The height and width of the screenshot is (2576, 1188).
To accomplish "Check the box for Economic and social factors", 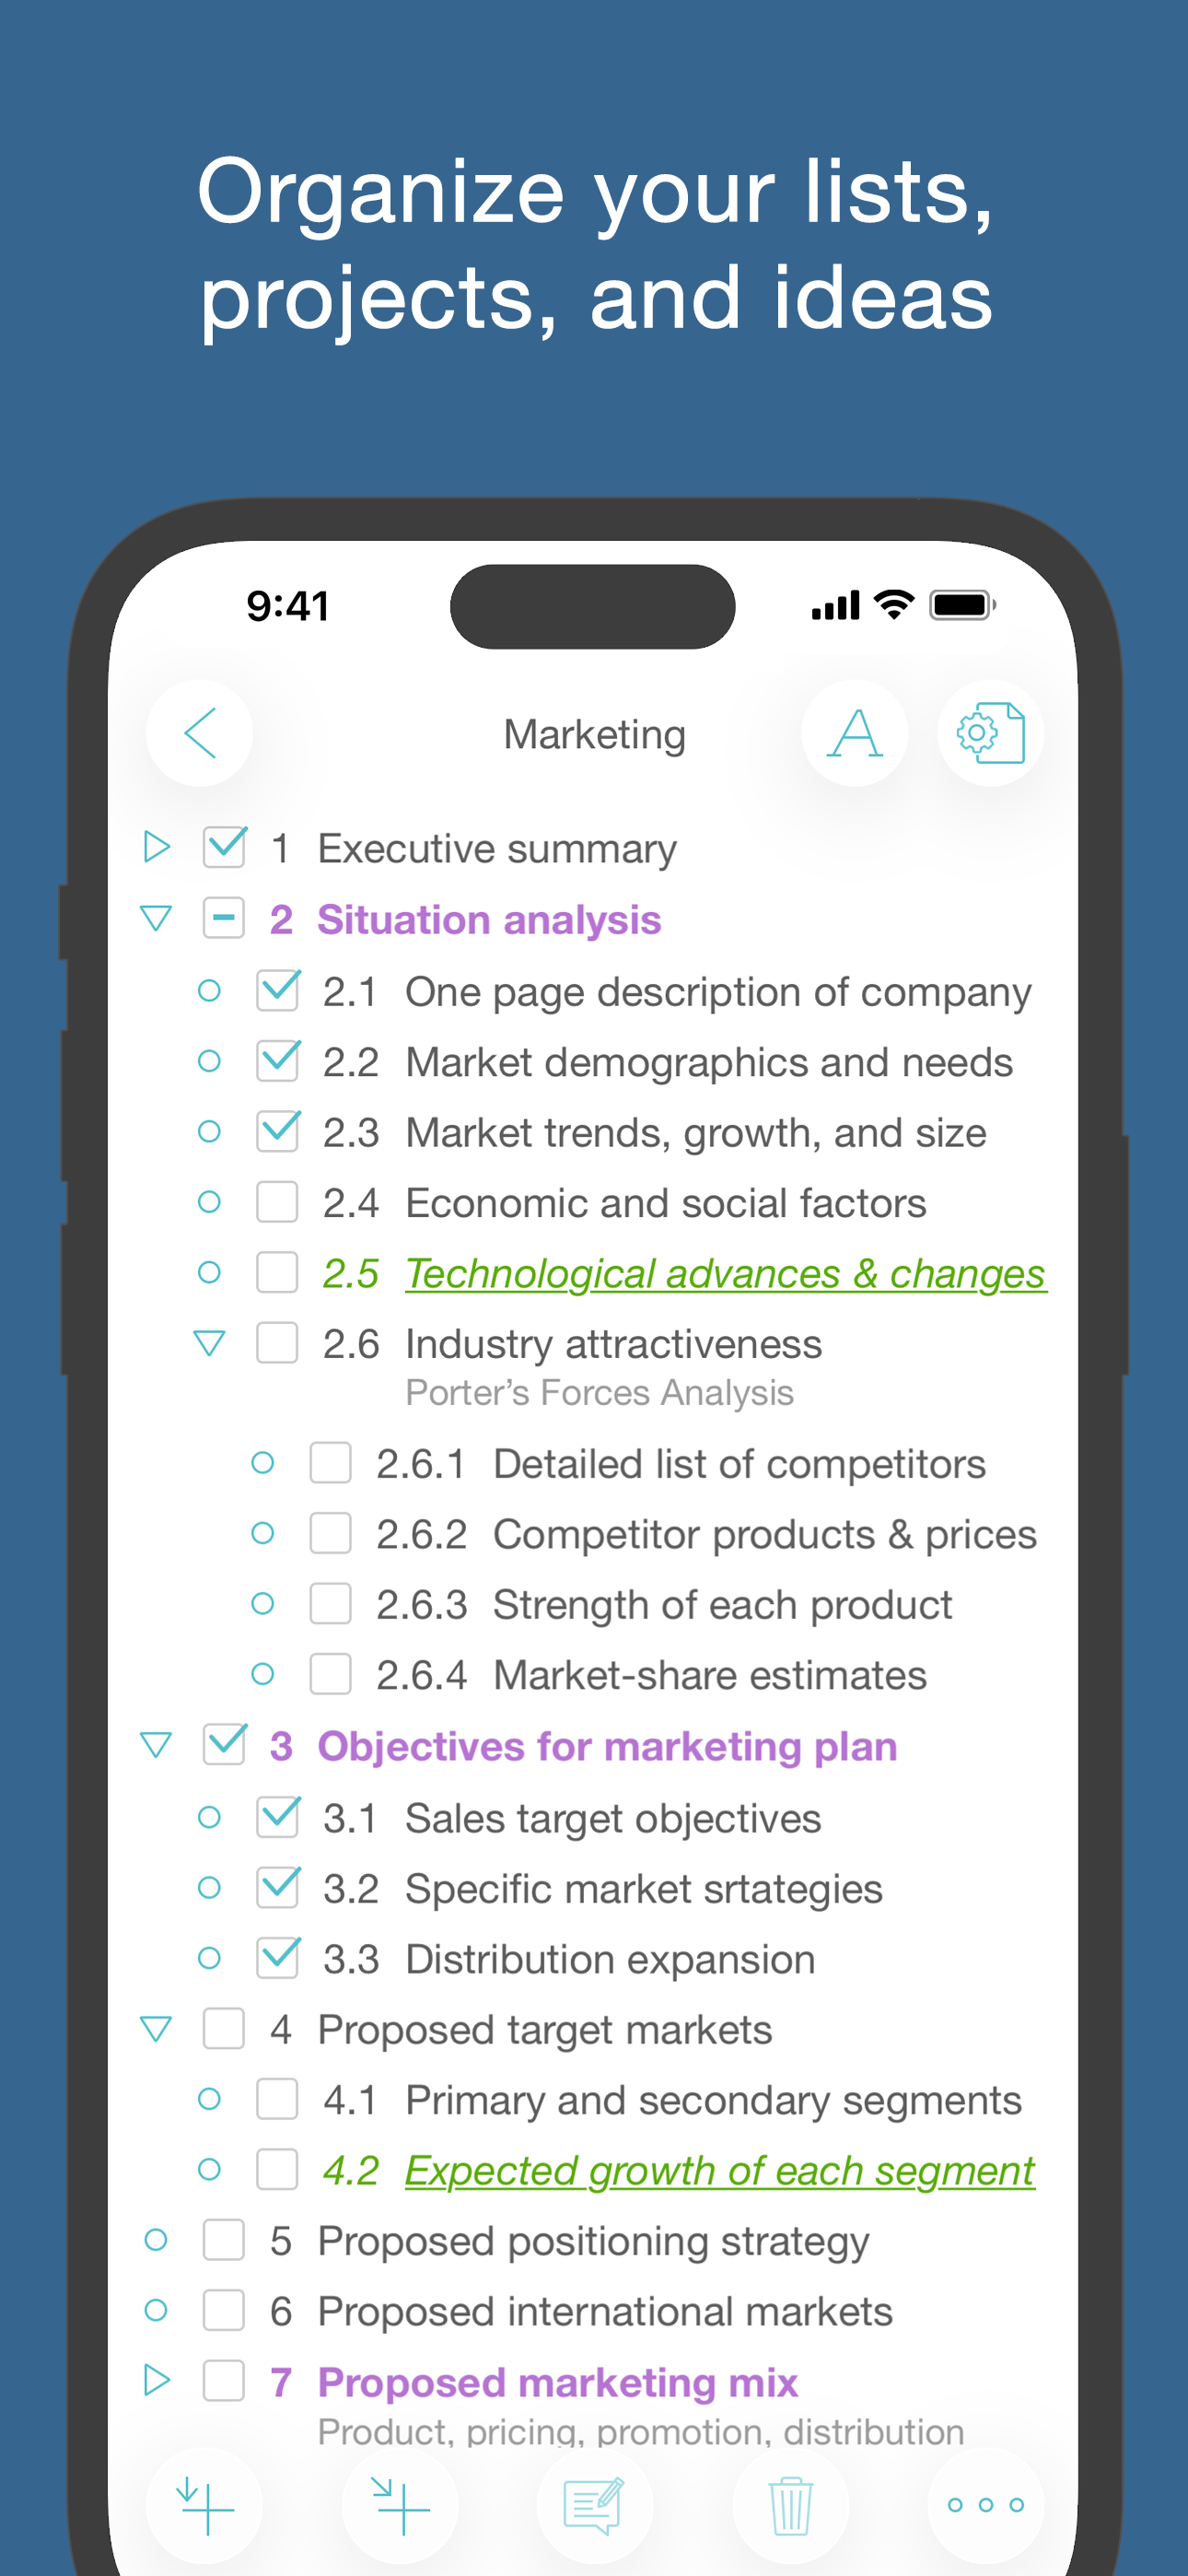I will coord(277,1202).
